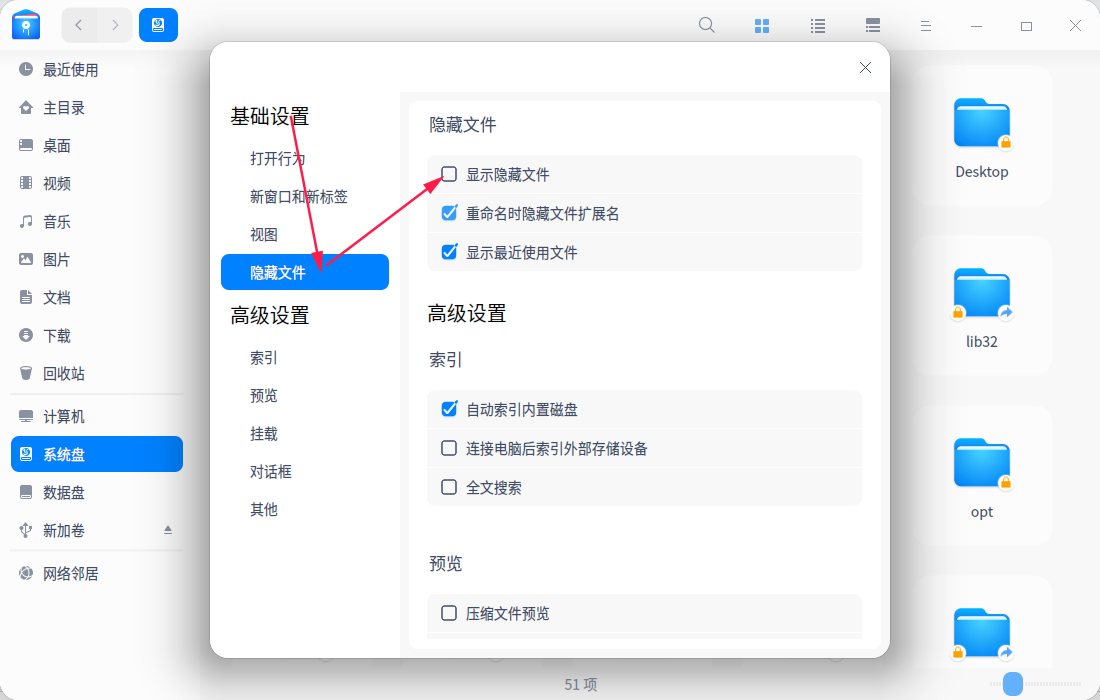Image resolution: width=1100 pixels, height=700 pixels.
Task: Click the system disk location button
Action: click(x=159, y=25)
